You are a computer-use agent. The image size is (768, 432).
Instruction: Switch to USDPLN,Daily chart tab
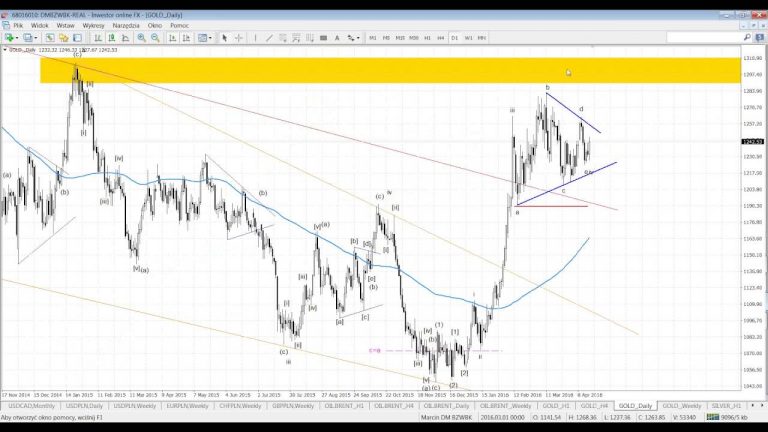point(84,406)
